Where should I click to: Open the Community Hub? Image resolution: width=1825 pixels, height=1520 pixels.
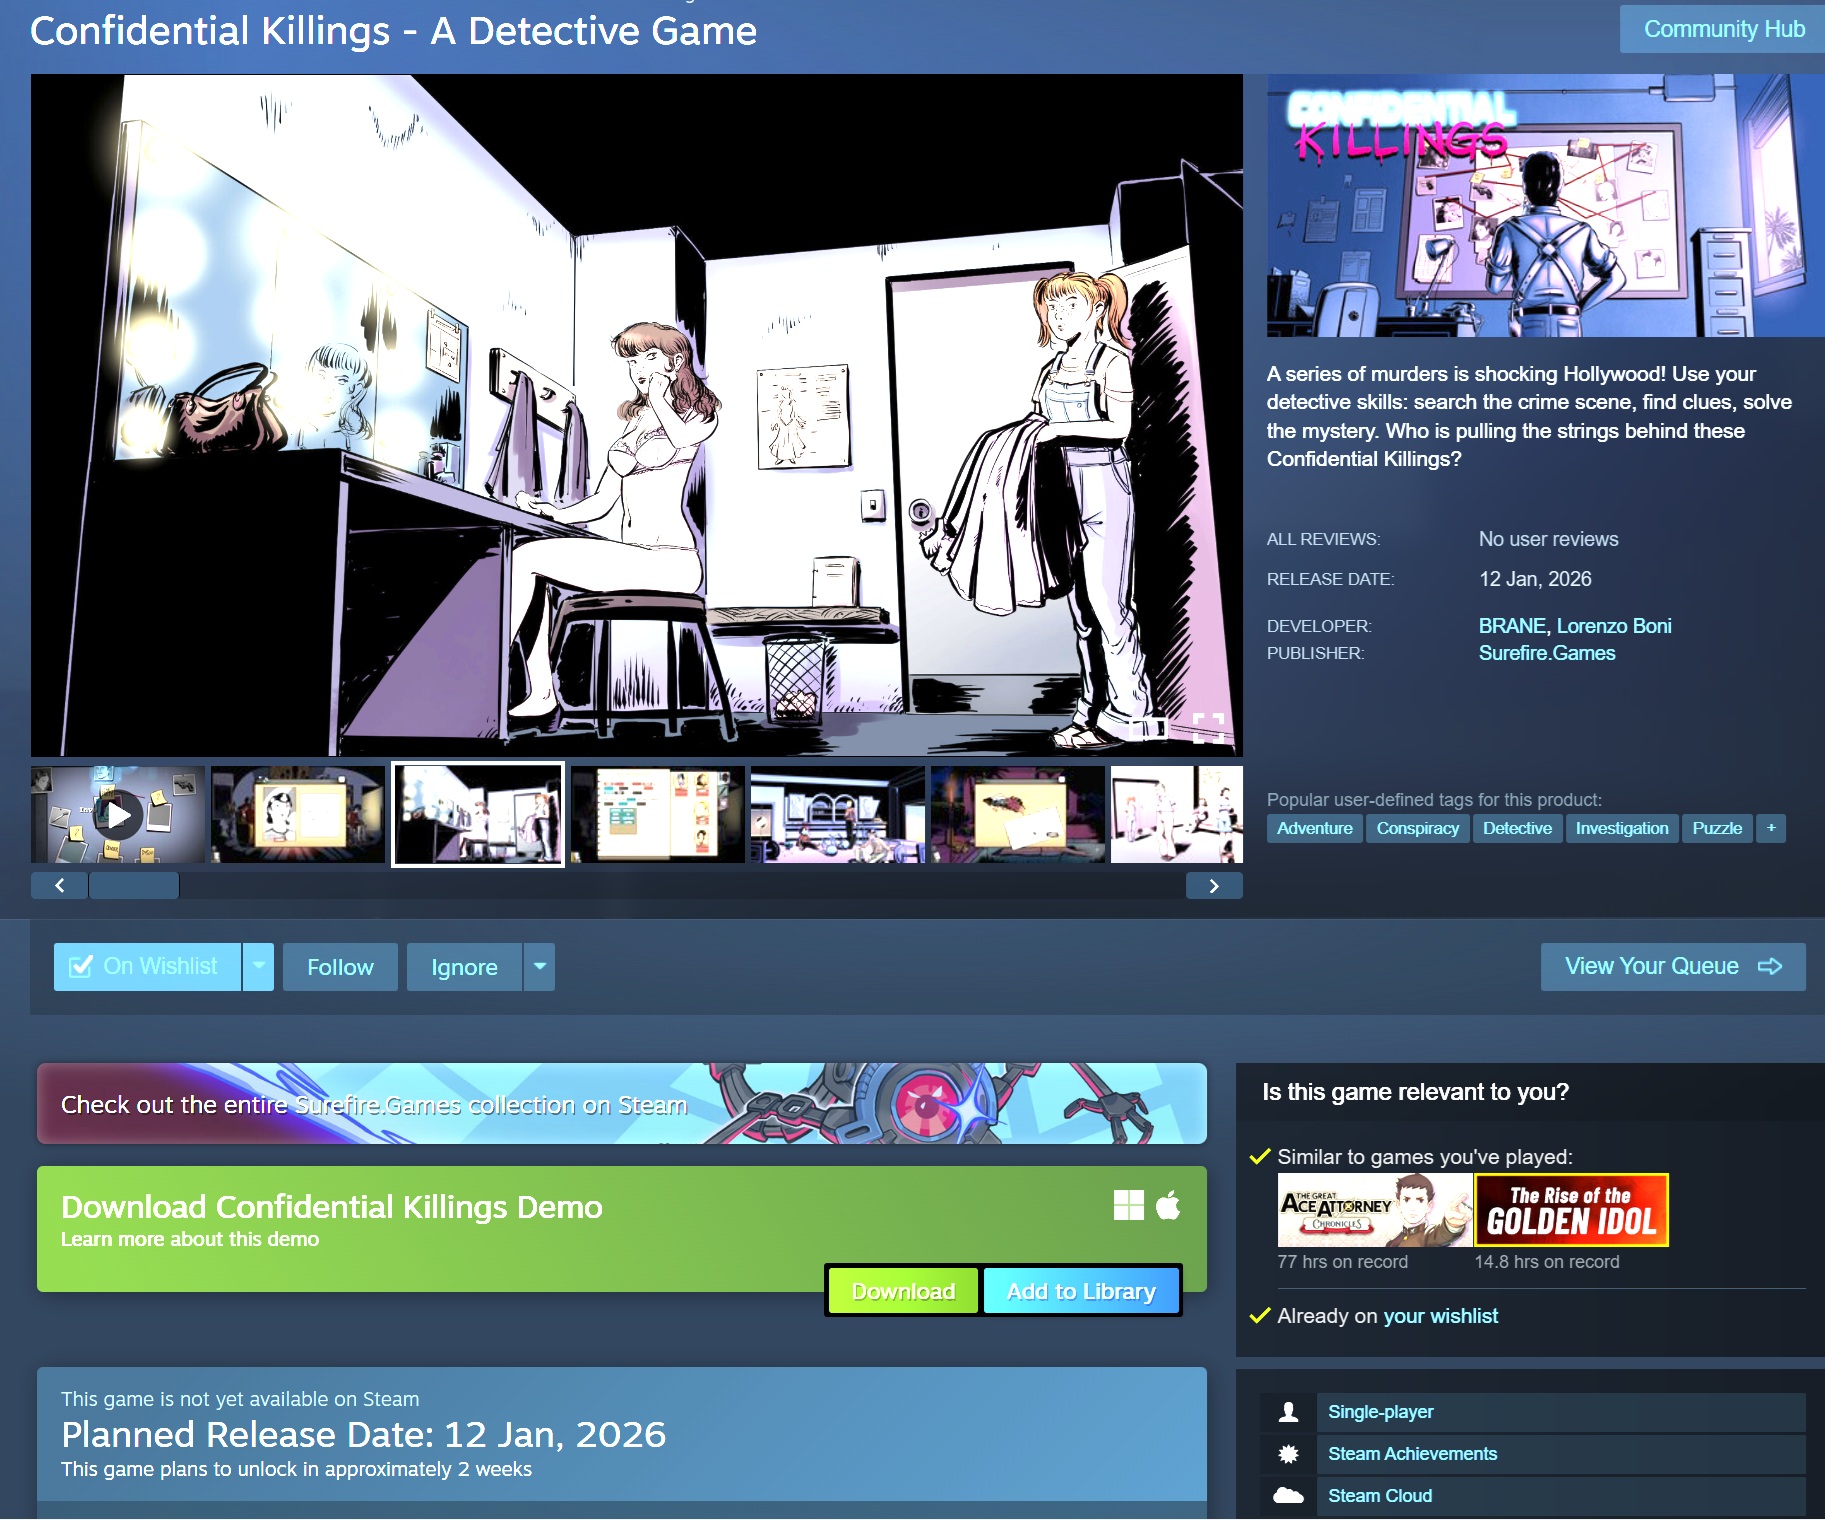pyautogui.click(x=1724, y=29)
